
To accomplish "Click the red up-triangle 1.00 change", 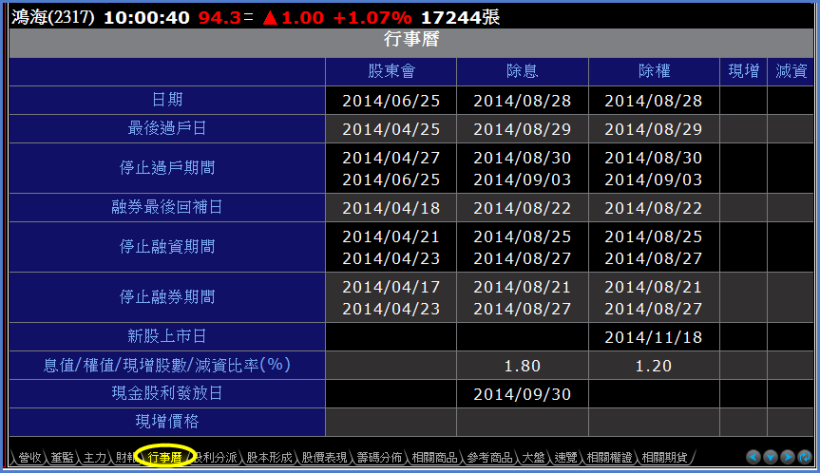I will (x=293, y=18).
